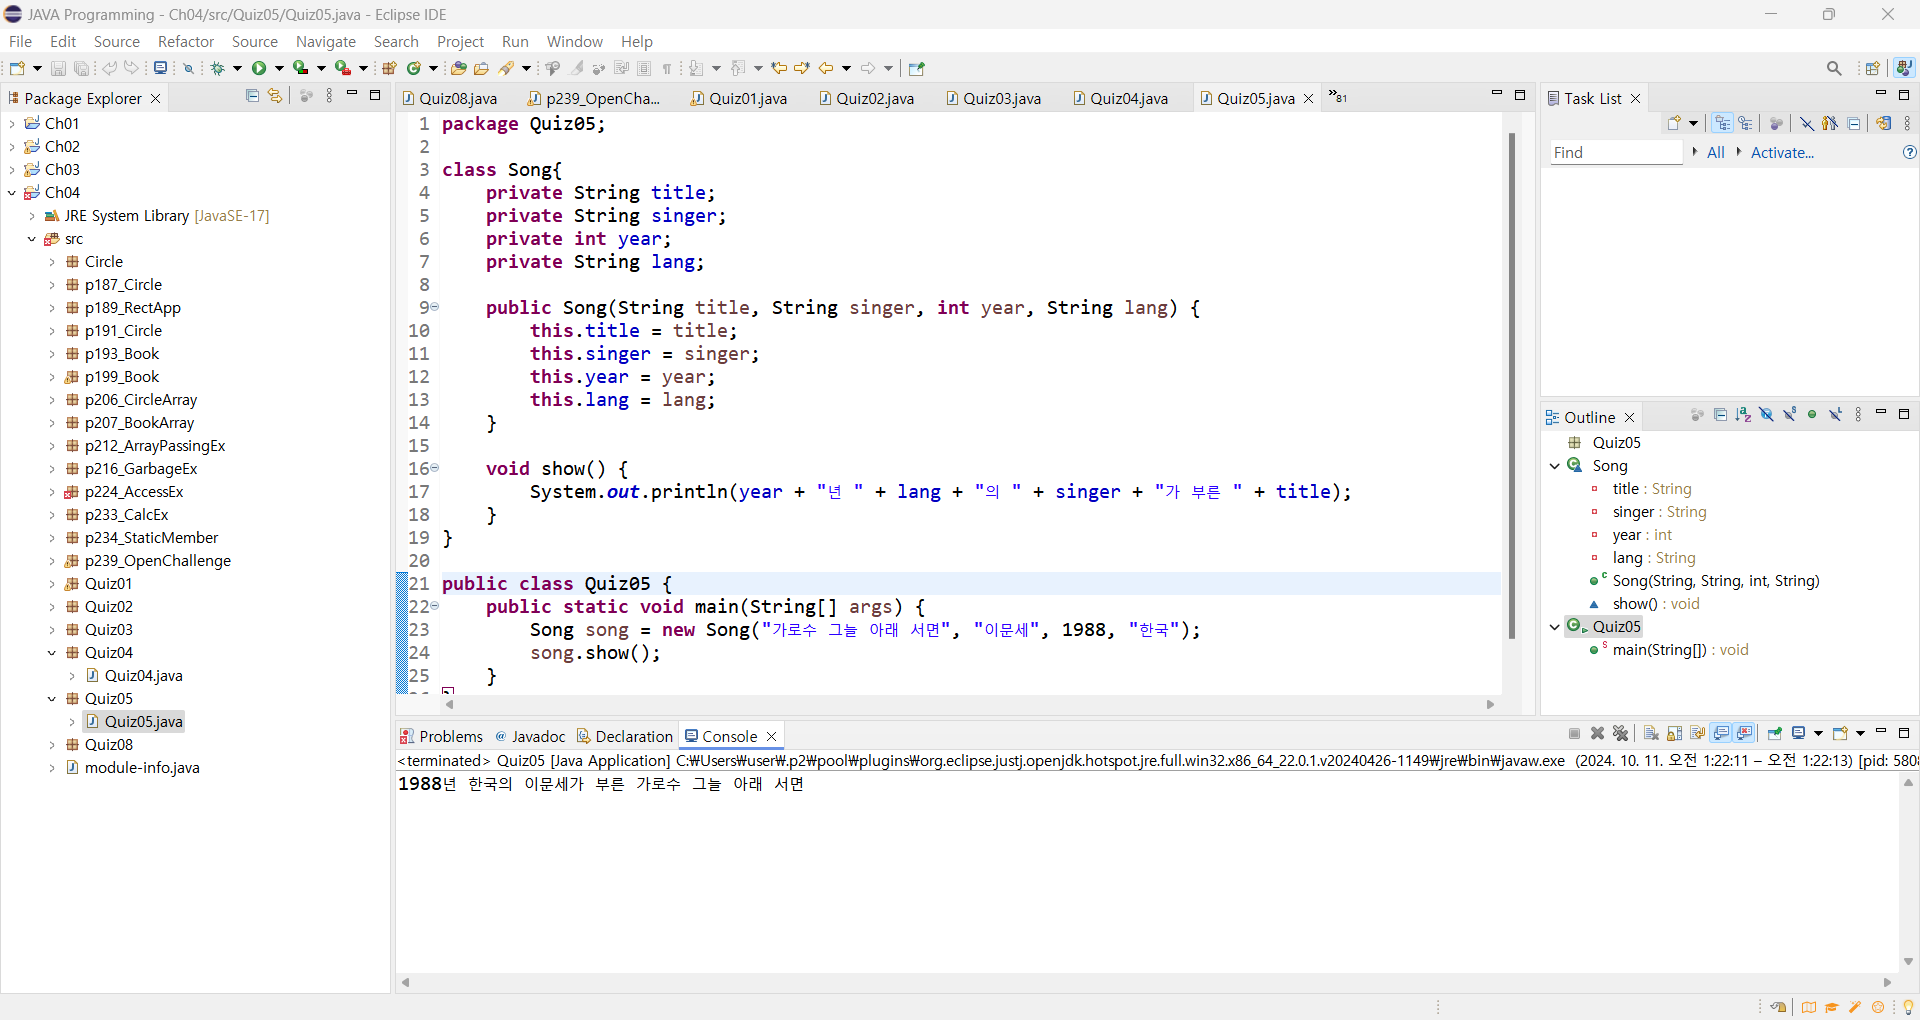Open the Refactor menu
This screenshot has width=1920, height=1020.
pyautogui.click(x=186, y=41)
